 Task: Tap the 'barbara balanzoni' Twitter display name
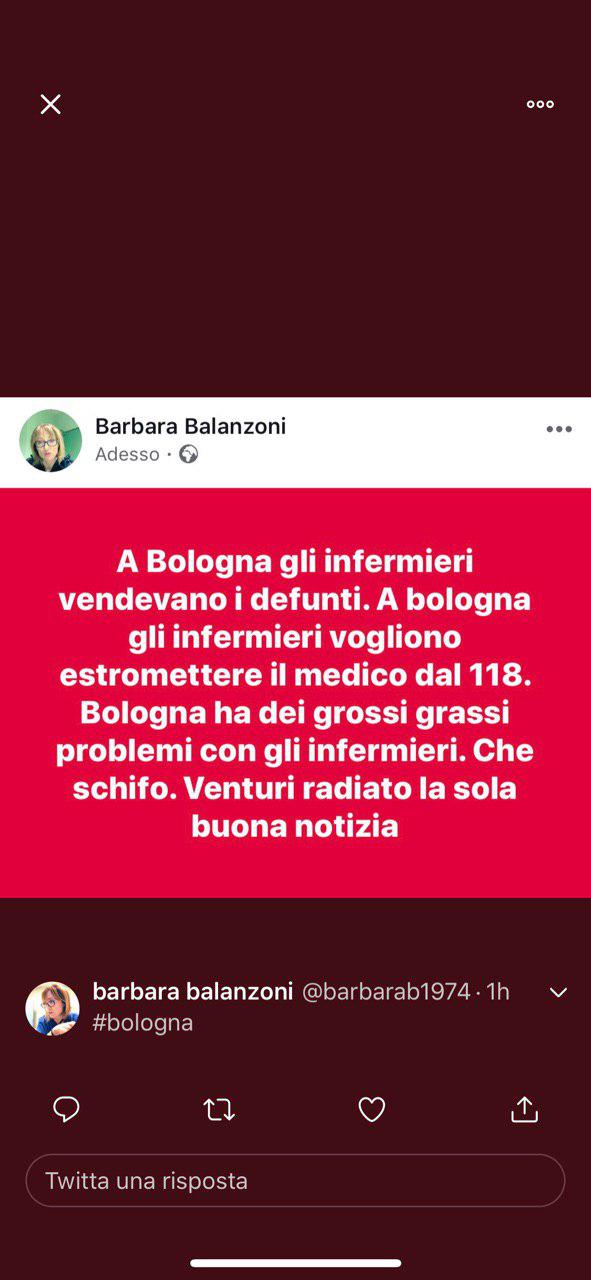click(193, 991)
